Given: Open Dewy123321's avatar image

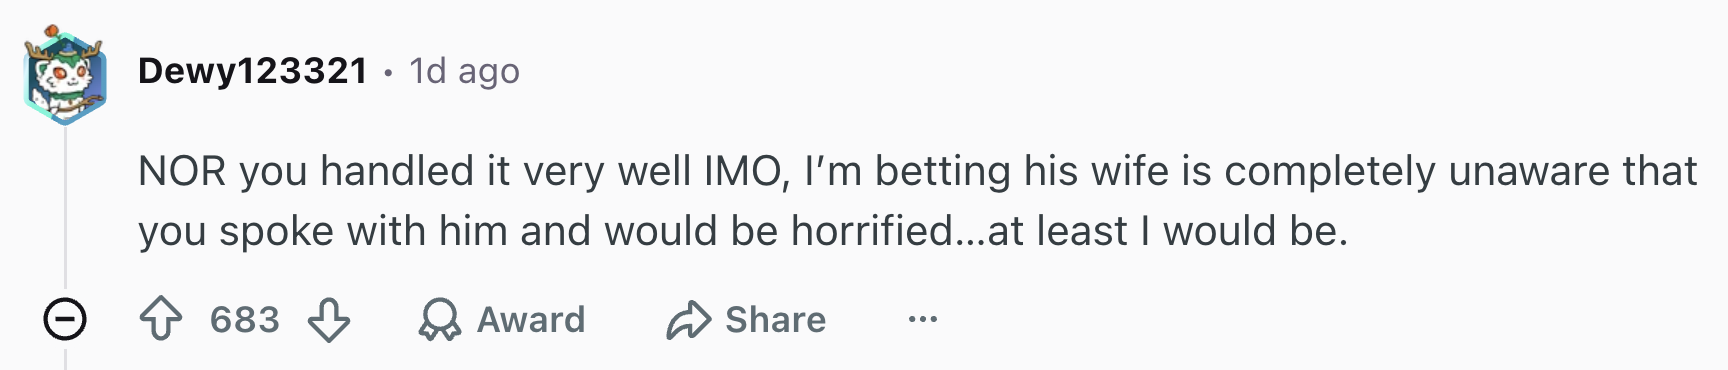Looking at the screenshot, I should (65, 75).
